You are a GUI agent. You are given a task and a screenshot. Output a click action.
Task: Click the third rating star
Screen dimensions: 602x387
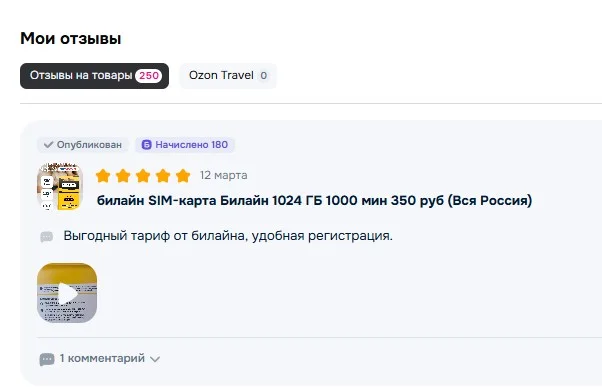[x=143, y=176]
